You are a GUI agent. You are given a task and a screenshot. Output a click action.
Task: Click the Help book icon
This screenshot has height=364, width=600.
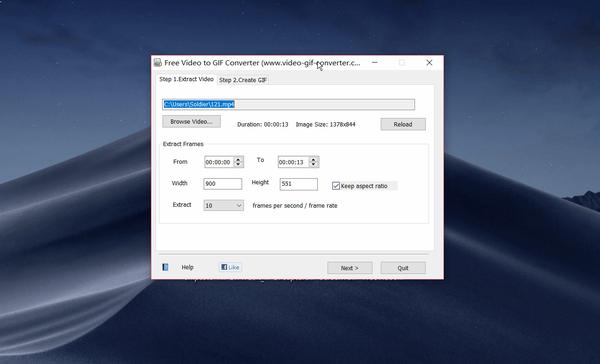click(165, 267)
